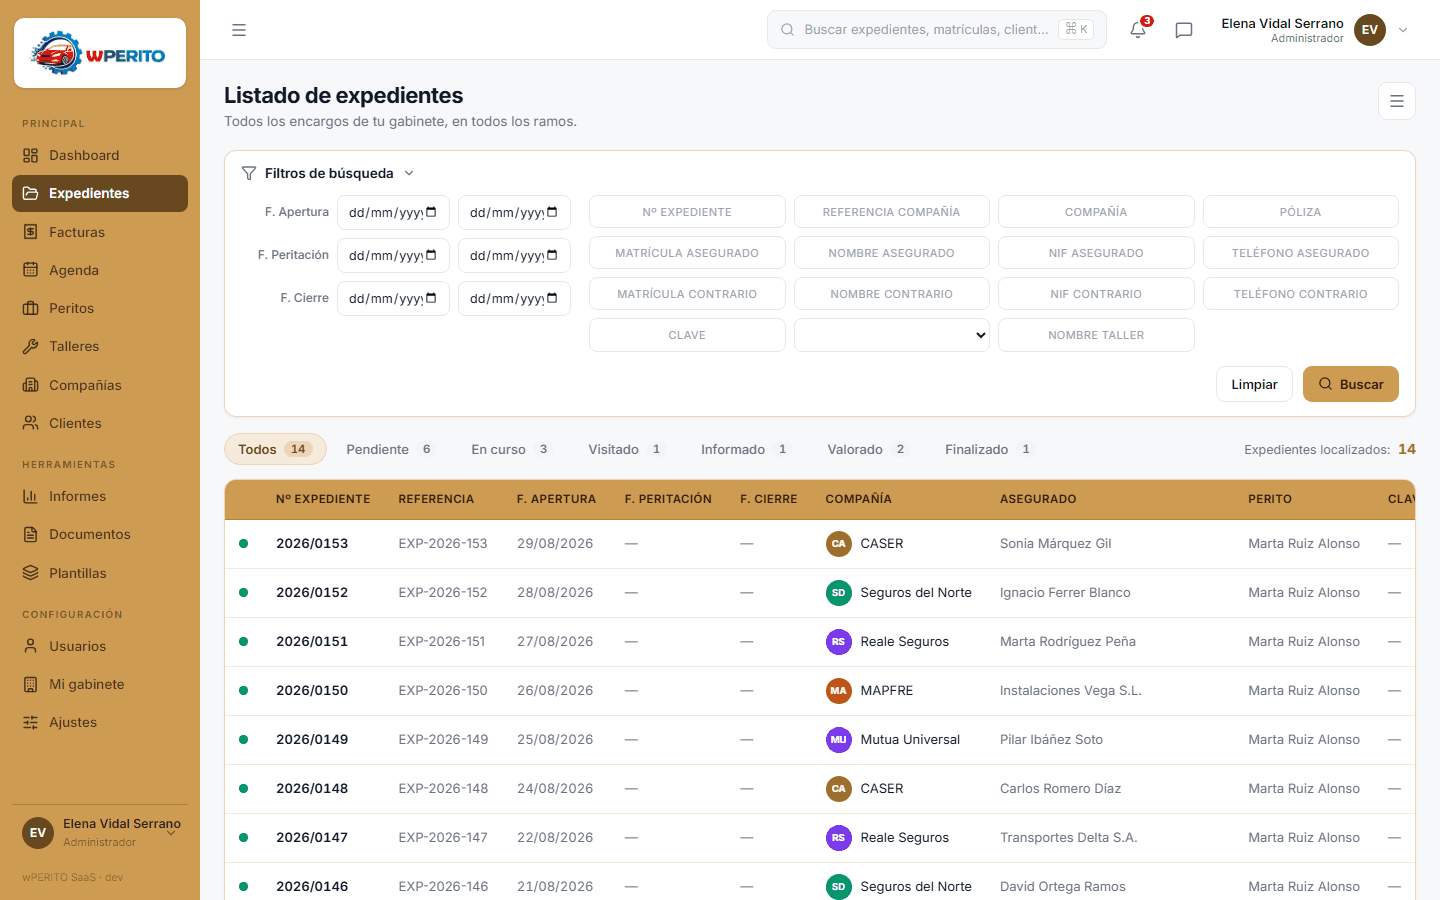The image size is (1440, 900).
Task: Click the TELÉFONO ASEGURADO field
Action: point(1300,253)
